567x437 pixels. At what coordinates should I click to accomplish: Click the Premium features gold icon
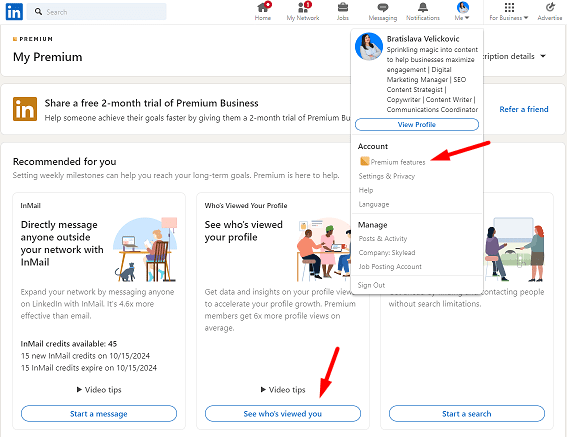coord(364,161)
